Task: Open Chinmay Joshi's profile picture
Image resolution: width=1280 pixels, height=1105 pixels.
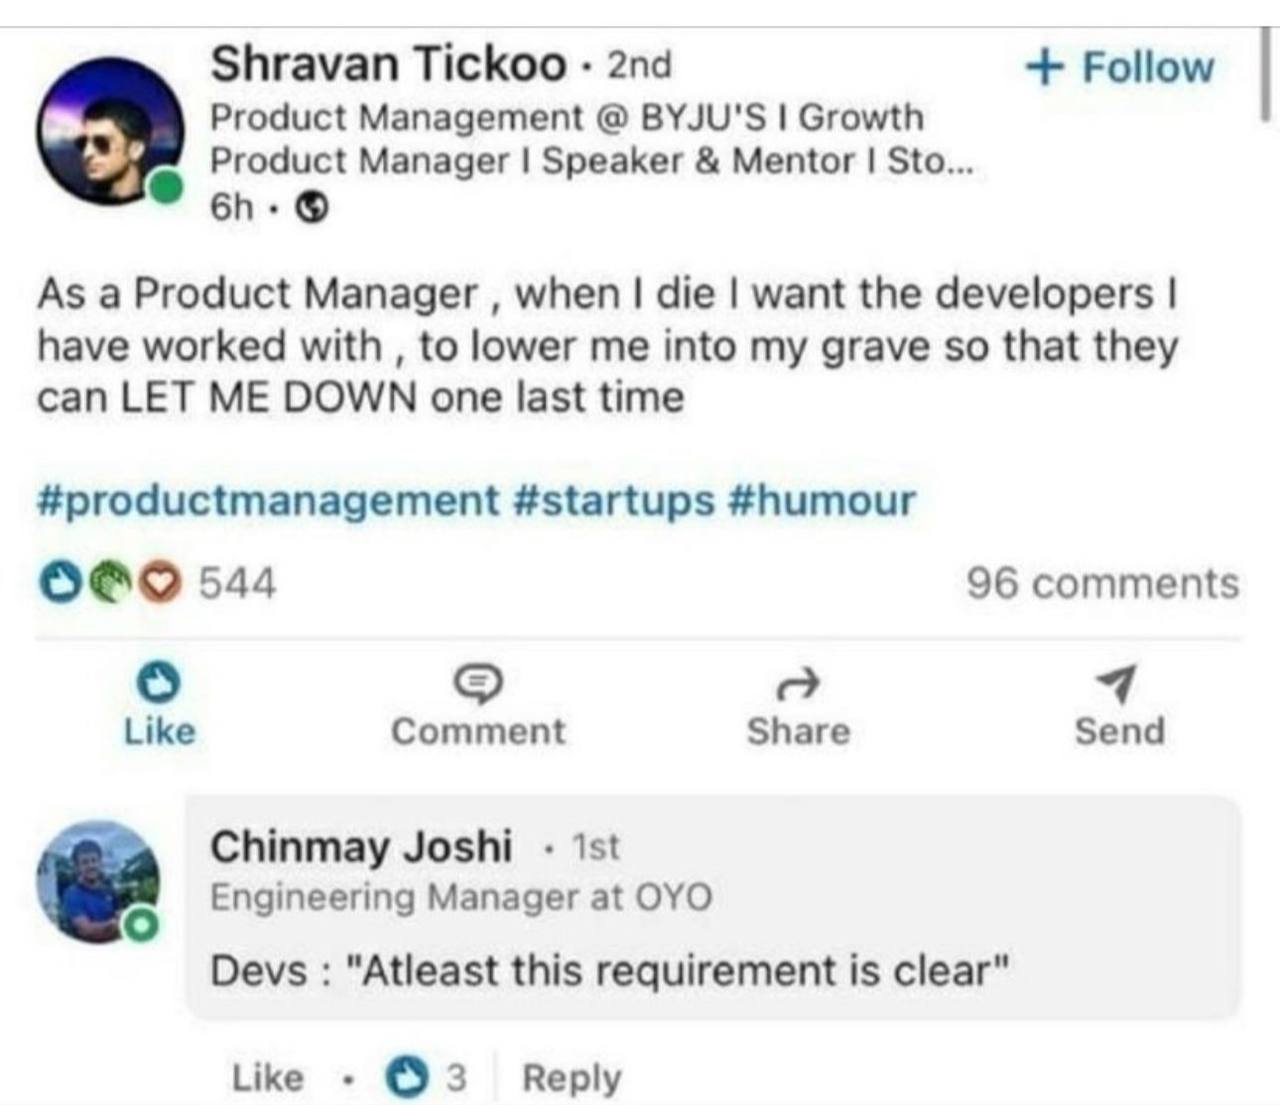Action: 98,882
